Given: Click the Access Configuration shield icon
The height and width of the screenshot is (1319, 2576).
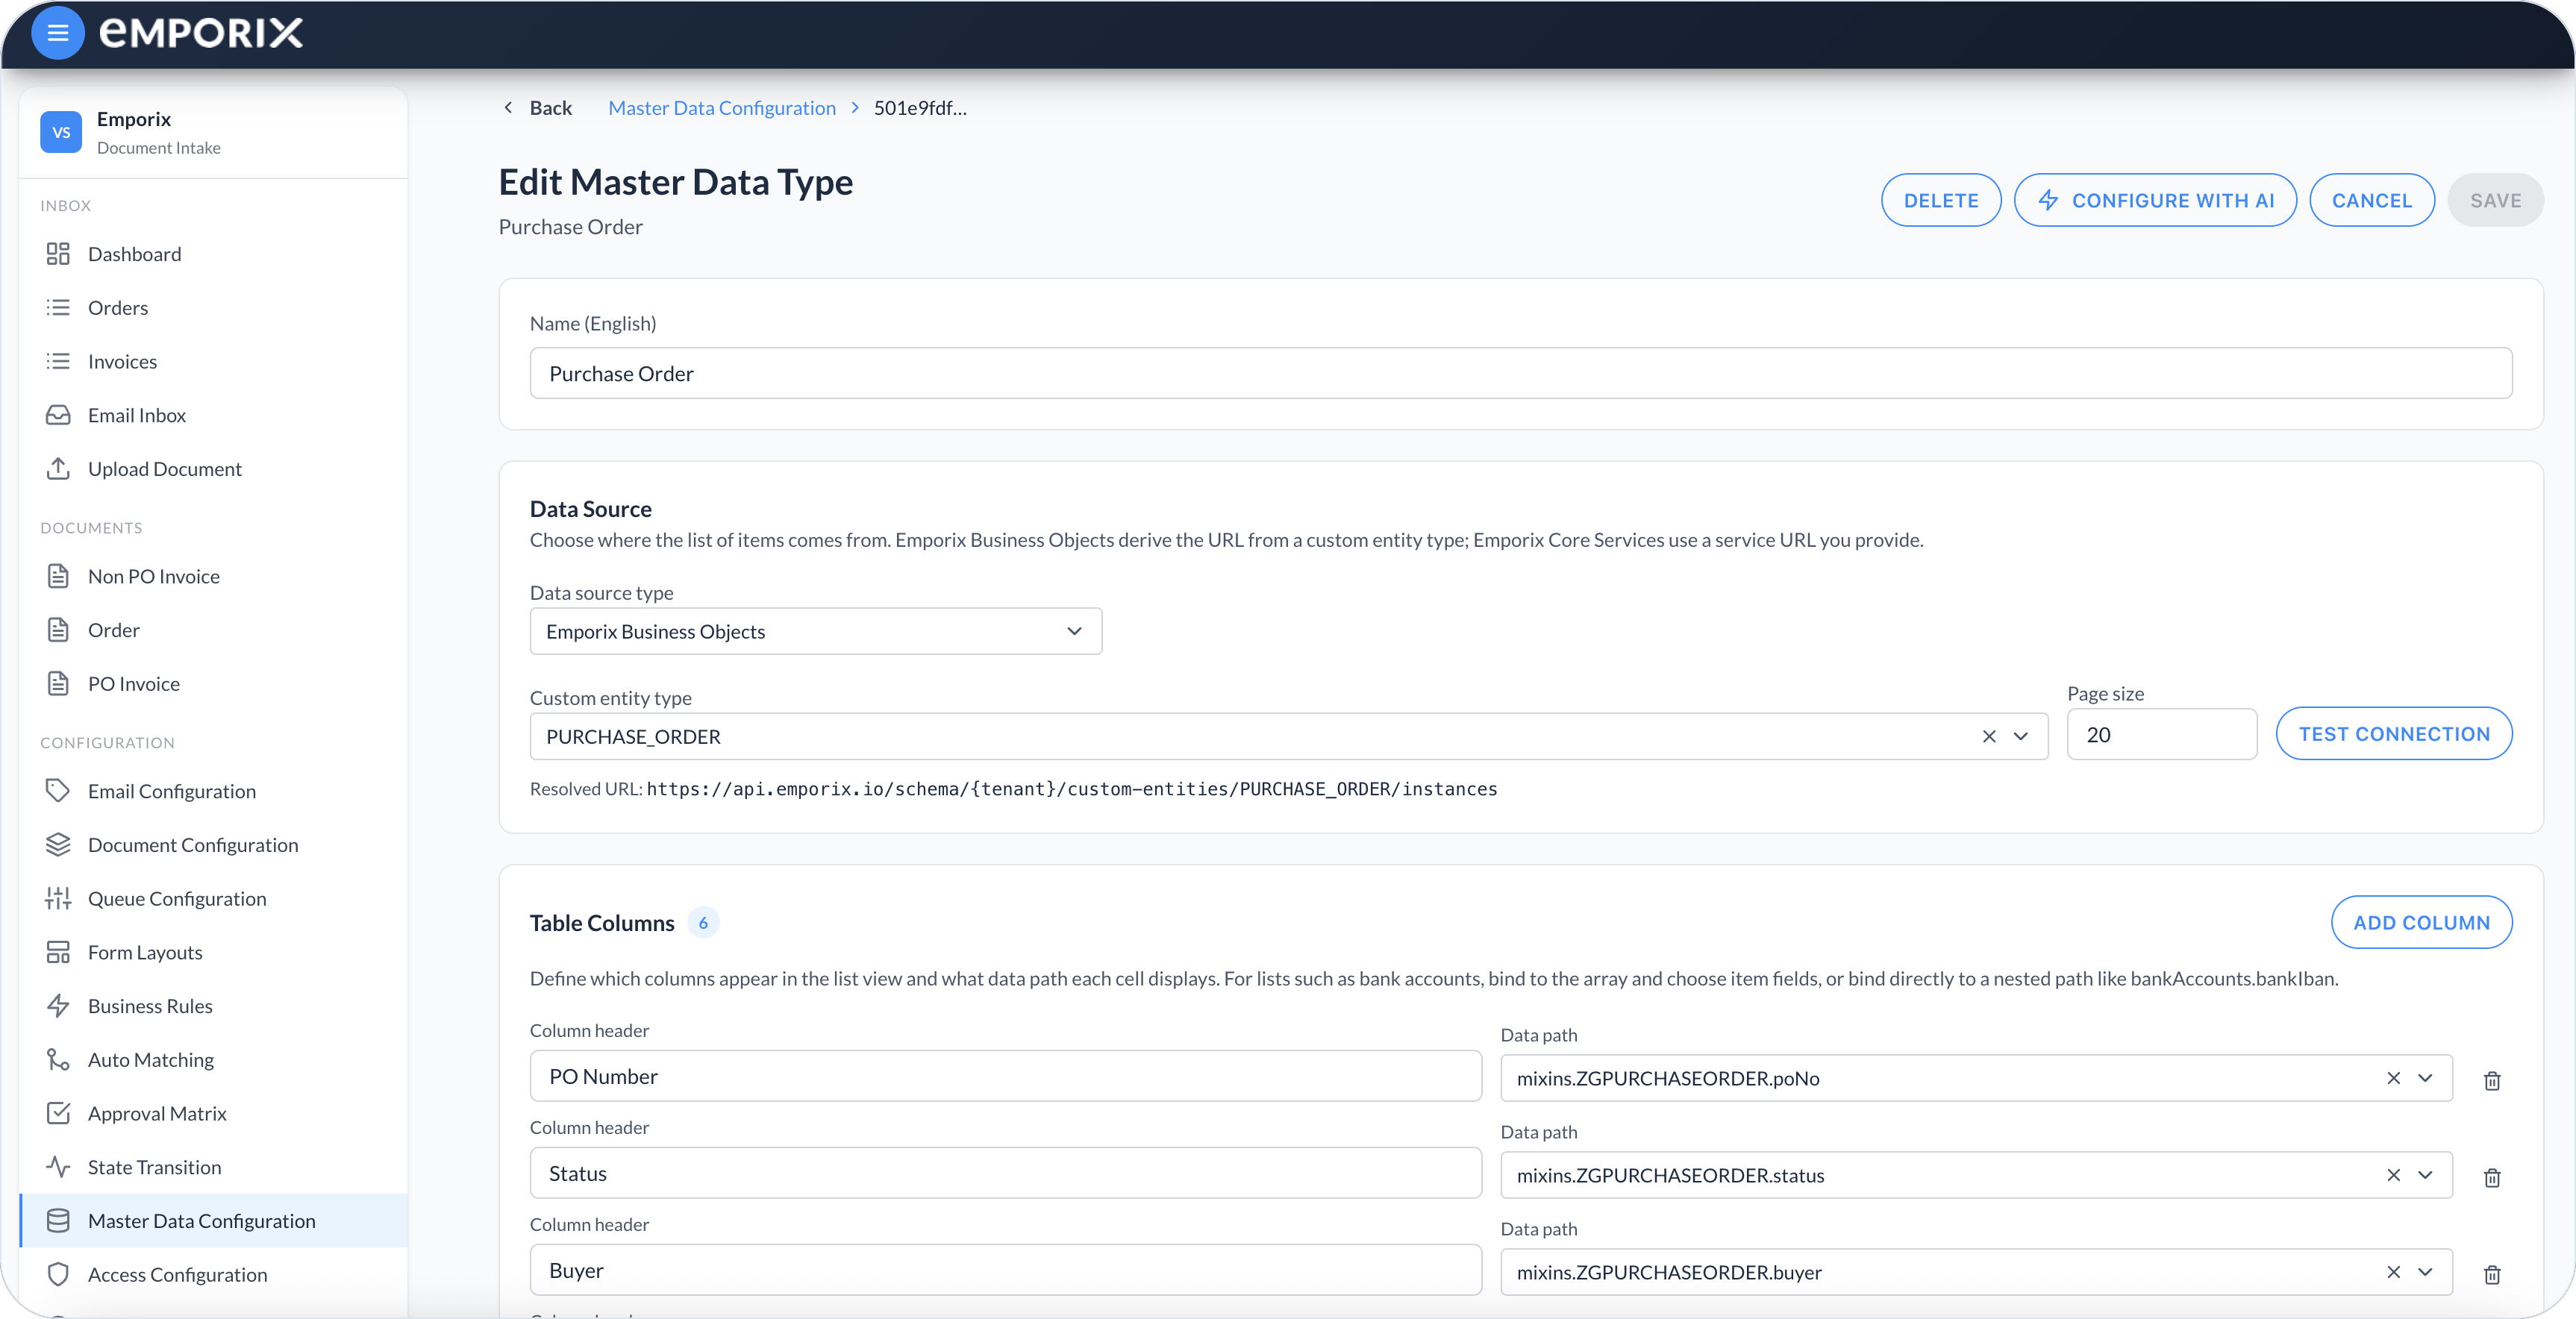Looking at the screenshot, I should click(x=58, y=1275).
